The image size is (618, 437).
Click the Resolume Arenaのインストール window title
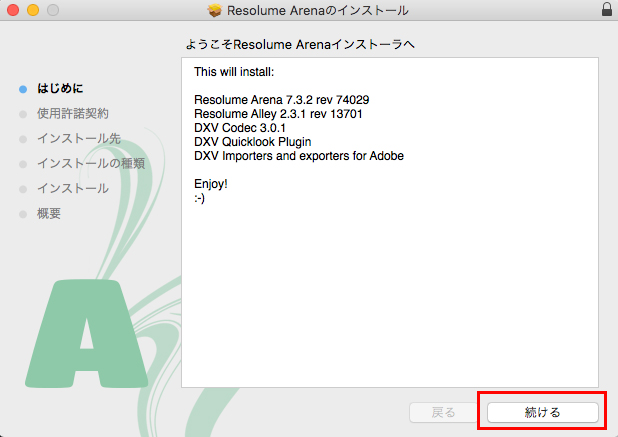click(x=318, y=10)
